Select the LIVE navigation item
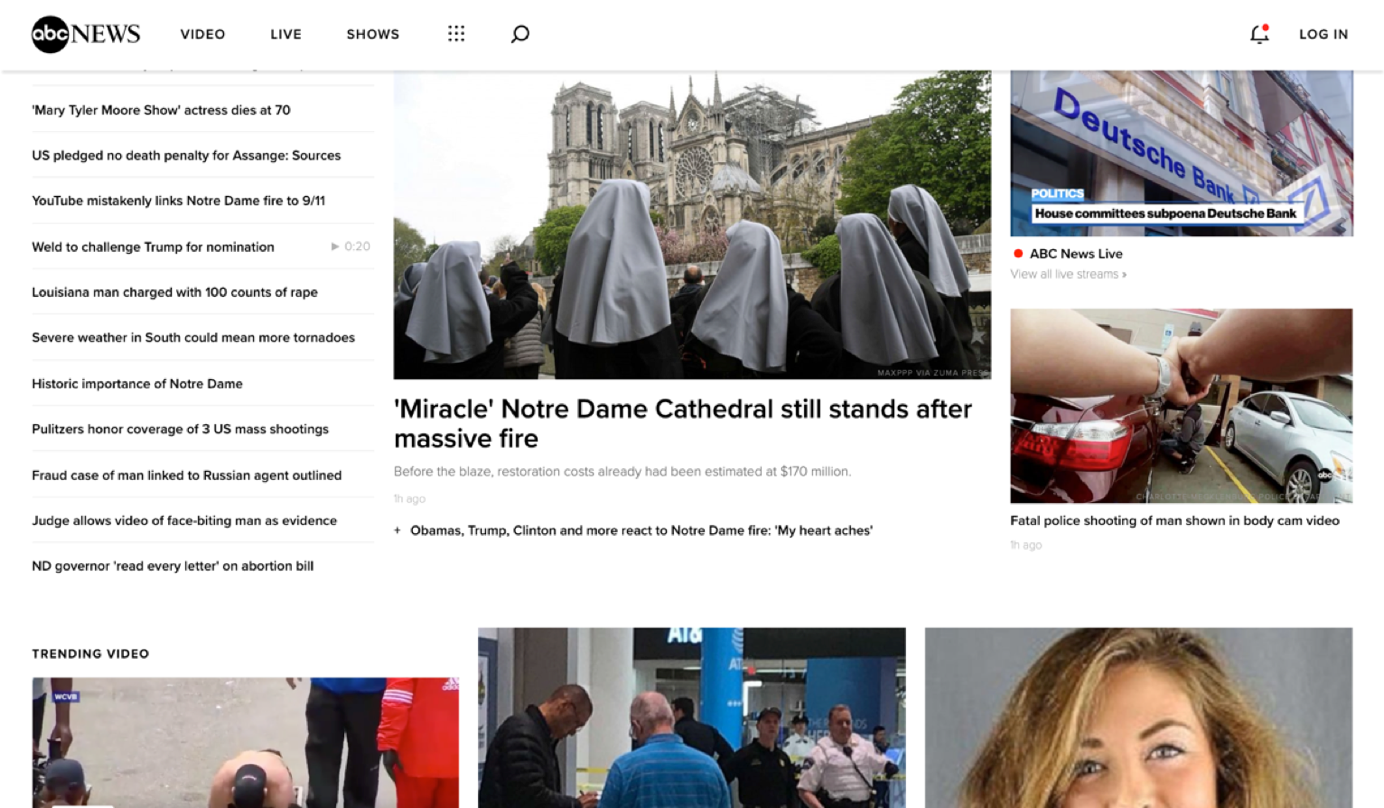Viewport: 1384px width, 808px height. tap(286, 34)
